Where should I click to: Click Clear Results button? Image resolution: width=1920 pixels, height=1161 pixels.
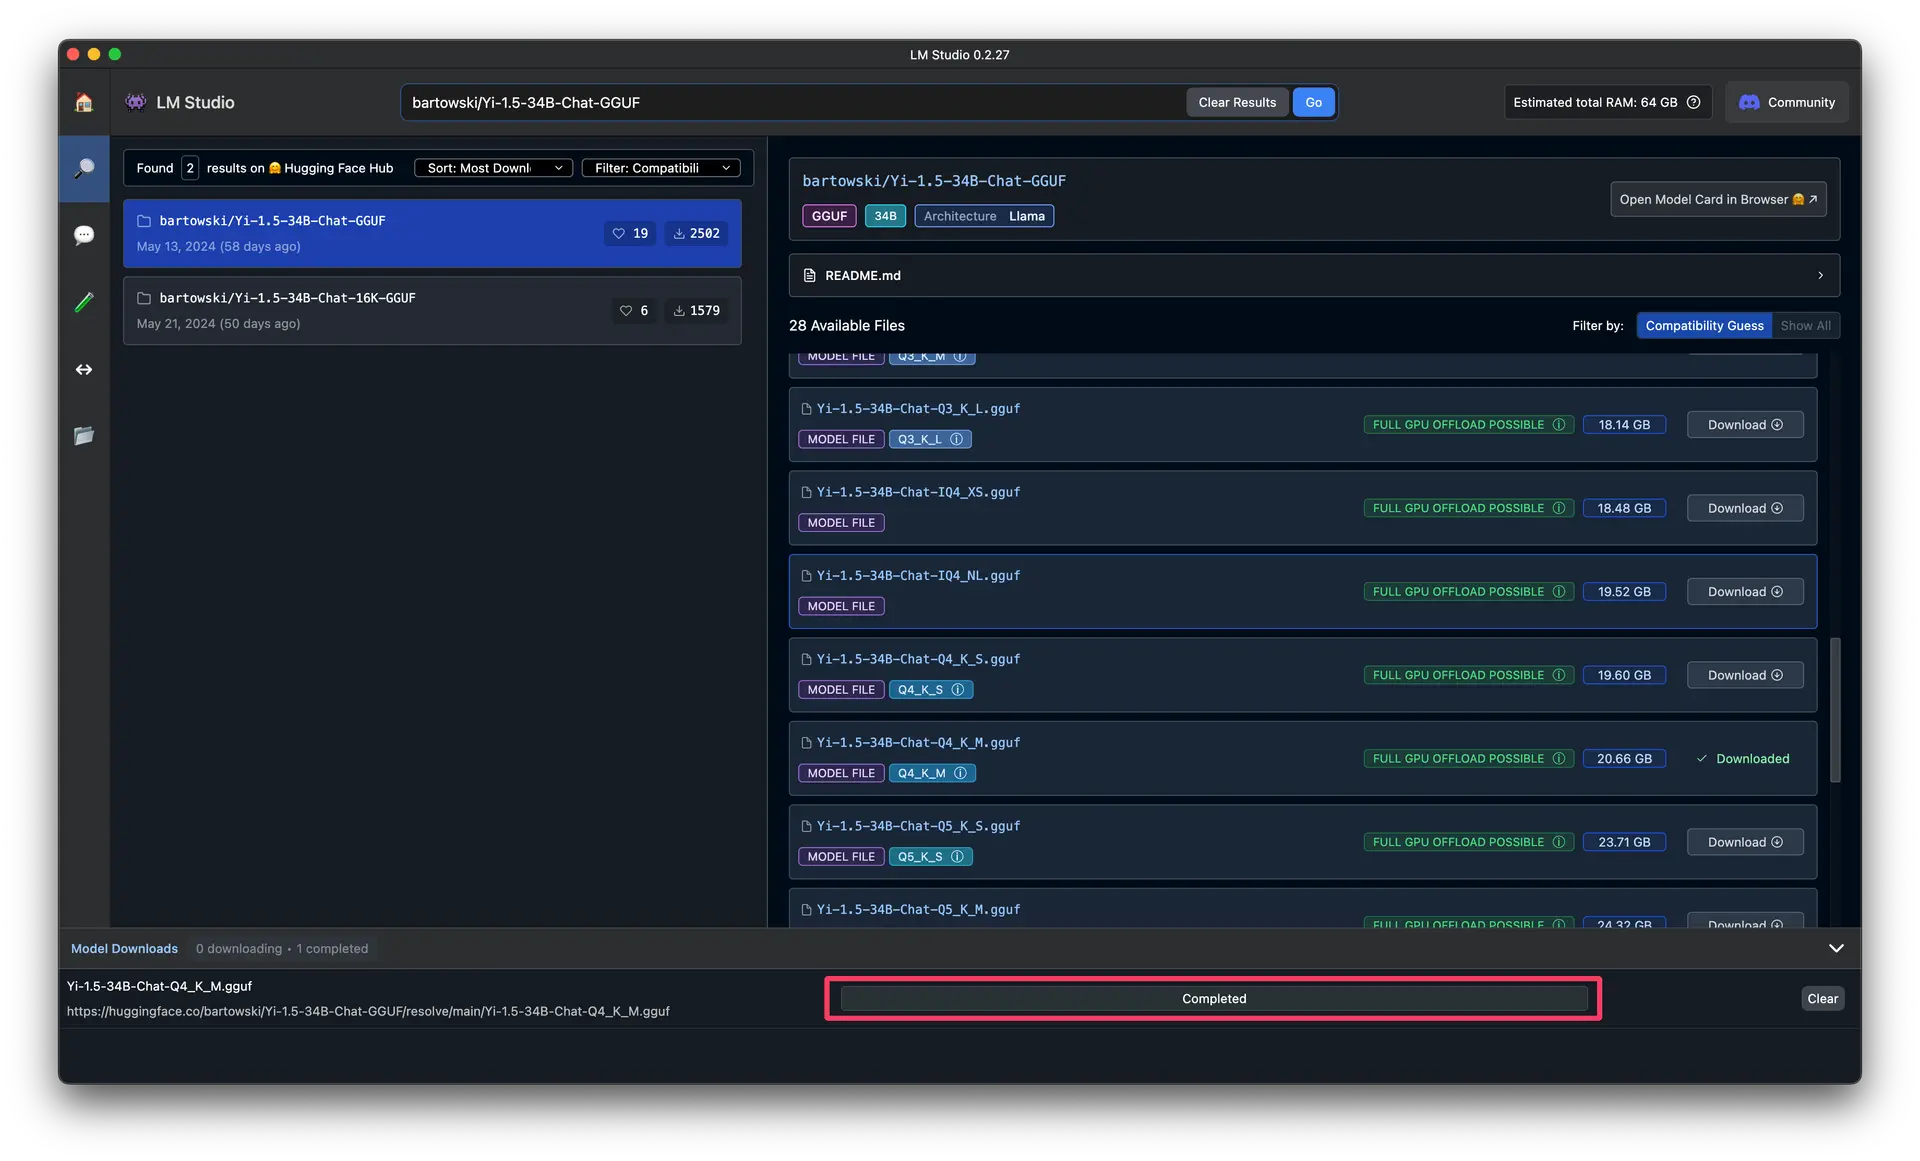click(1237, 102)
